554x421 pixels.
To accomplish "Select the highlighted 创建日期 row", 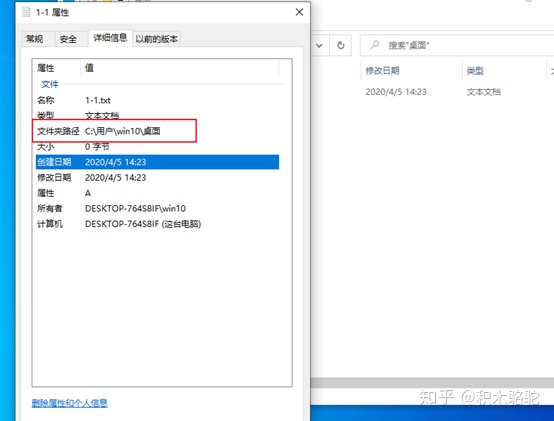I will [157, 162].
